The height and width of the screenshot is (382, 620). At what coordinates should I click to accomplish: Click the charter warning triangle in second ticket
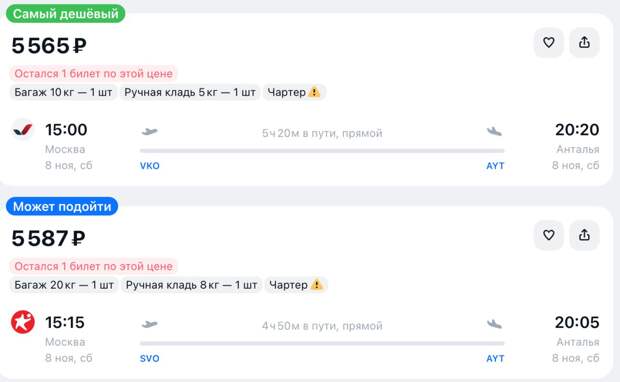(x=316, y=285)
